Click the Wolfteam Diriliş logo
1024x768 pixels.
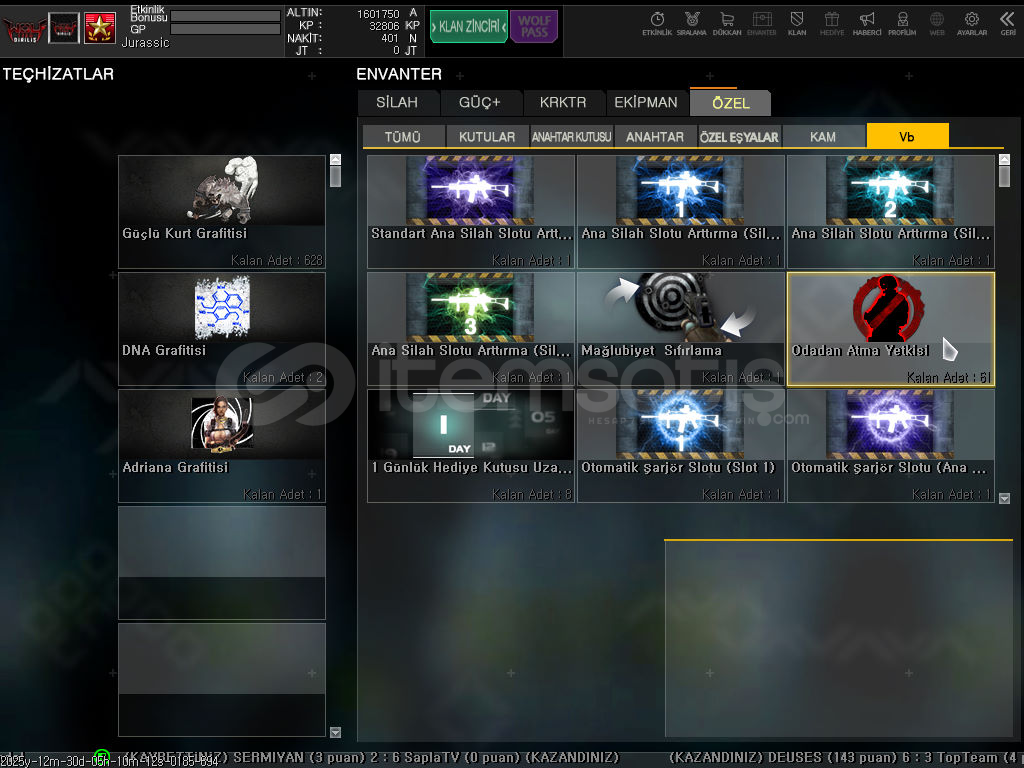tap(24, 29)
